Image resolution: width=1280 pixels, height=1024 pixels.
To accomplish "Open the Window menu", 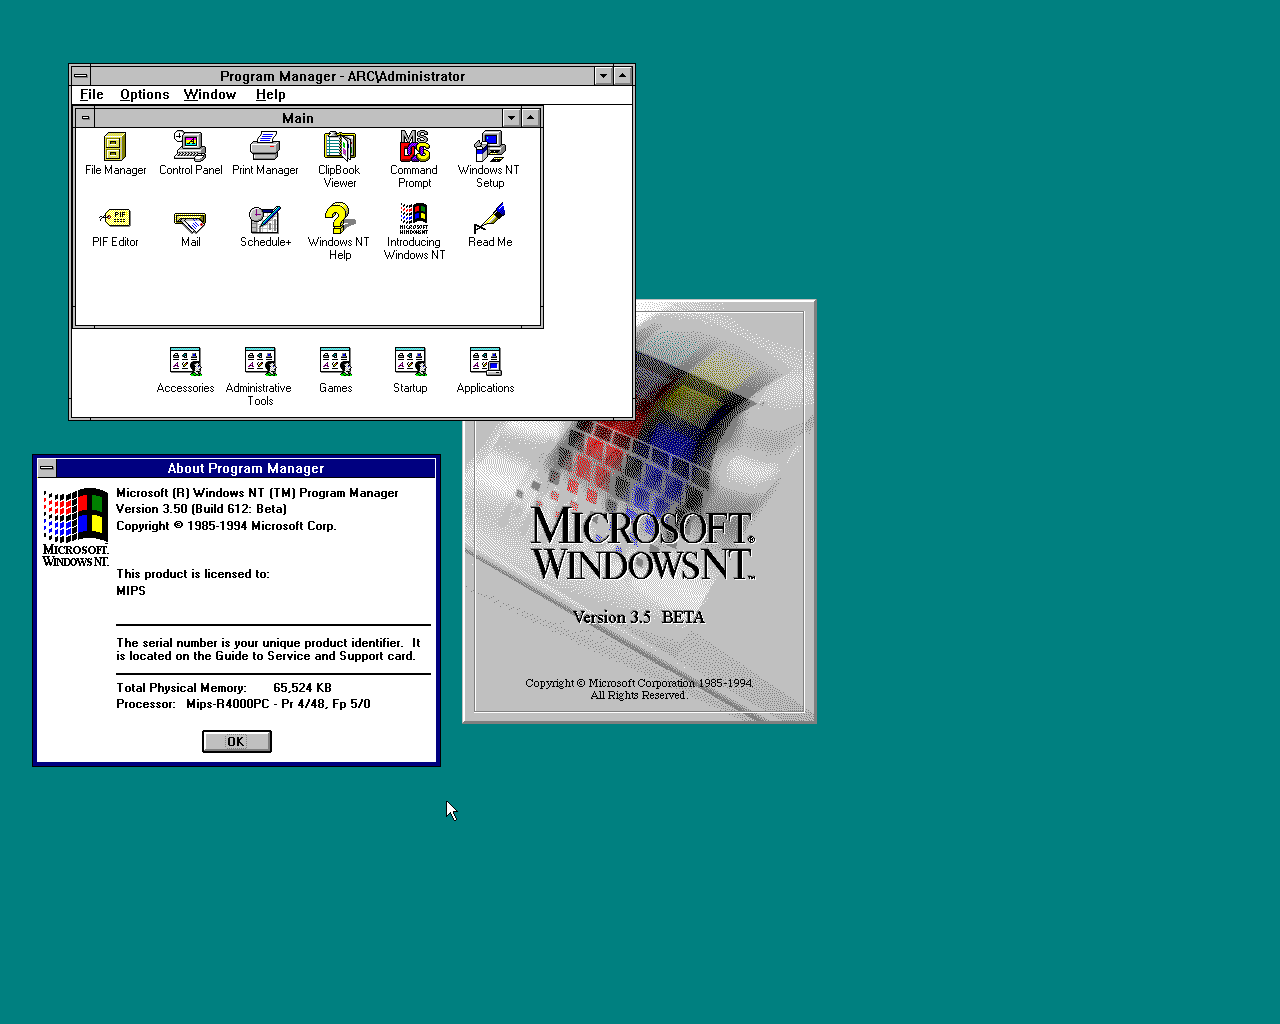I will click(210, 95).
